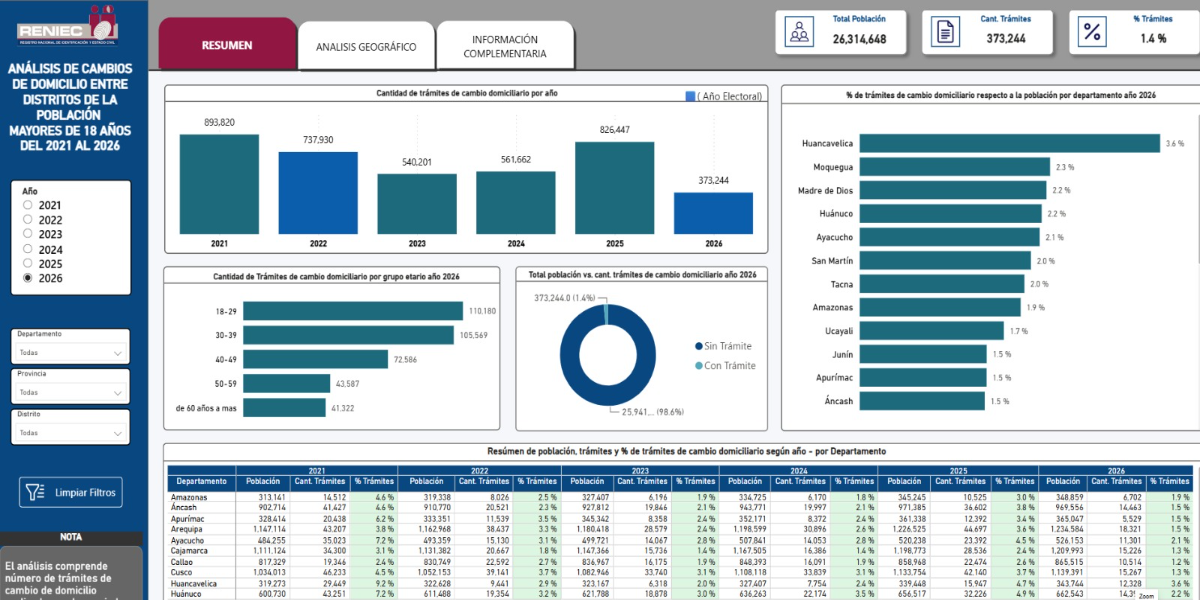This screenshot has width=1200, height=600.
Task: Click the 'de 60 años a mas' bar
Action: (x=284, y=407)
